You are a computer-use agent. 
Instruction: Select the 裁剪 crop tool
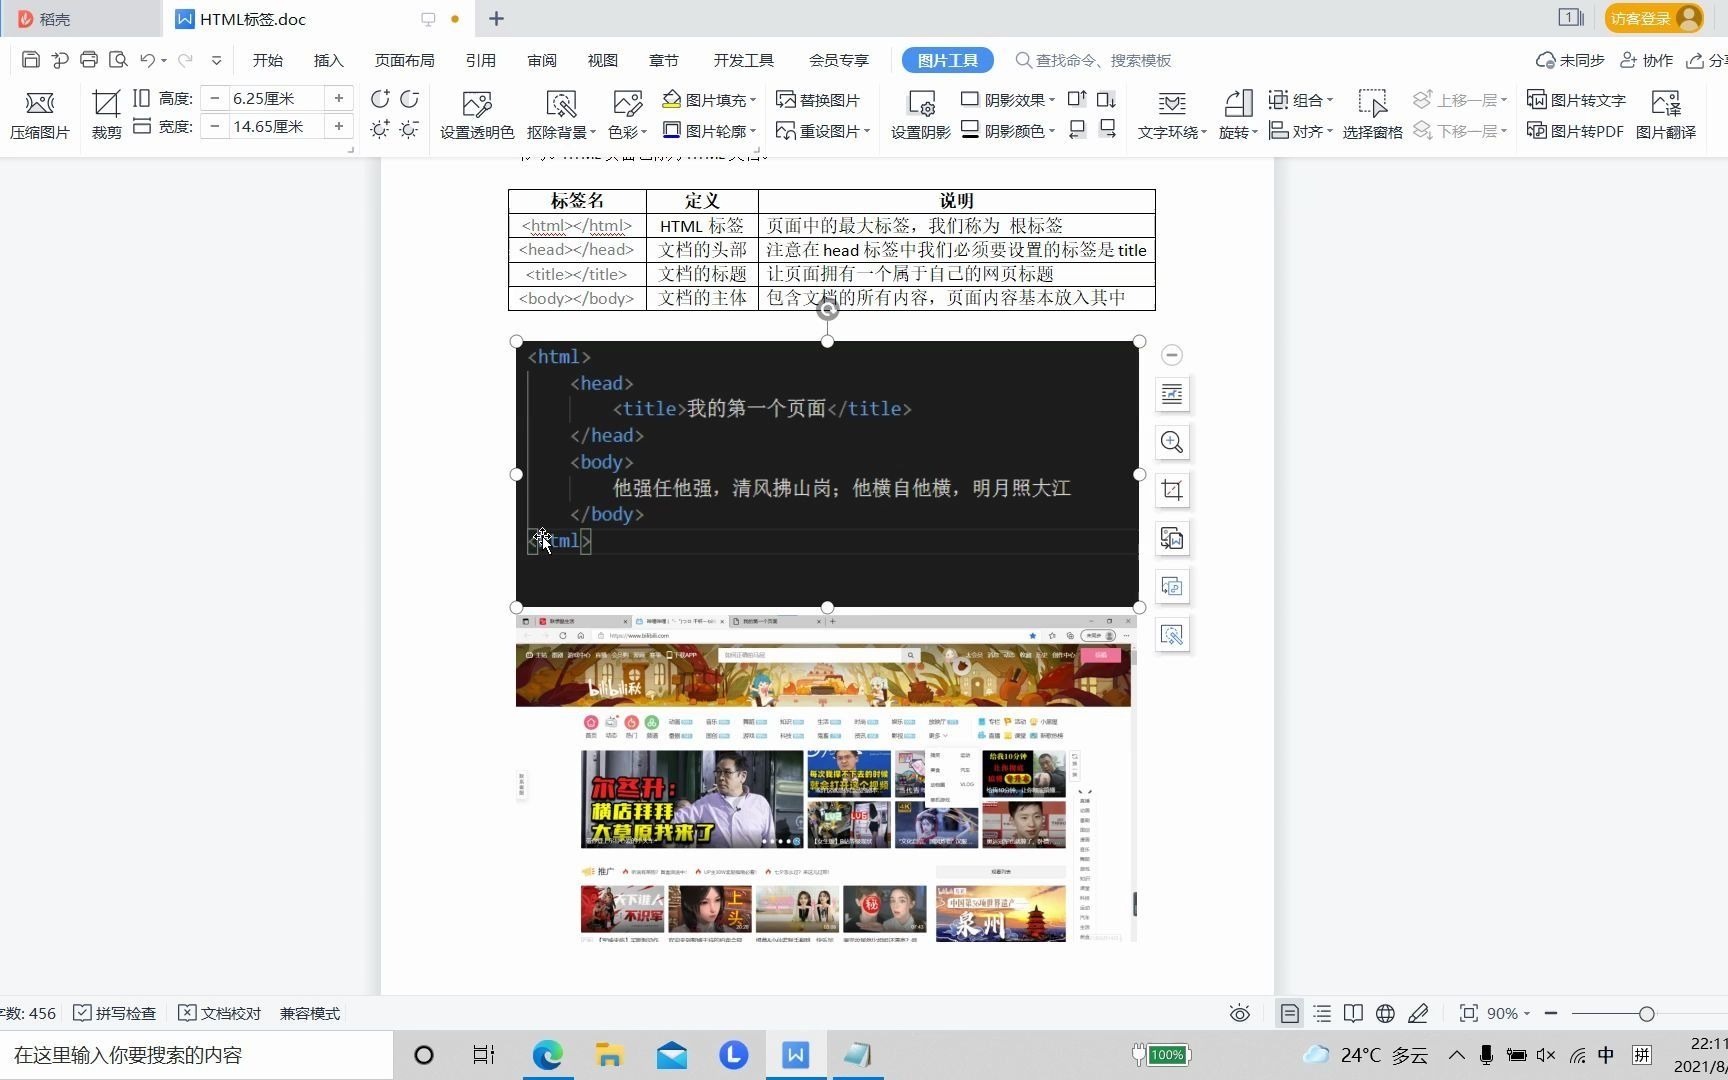click(x=105, y=113)
